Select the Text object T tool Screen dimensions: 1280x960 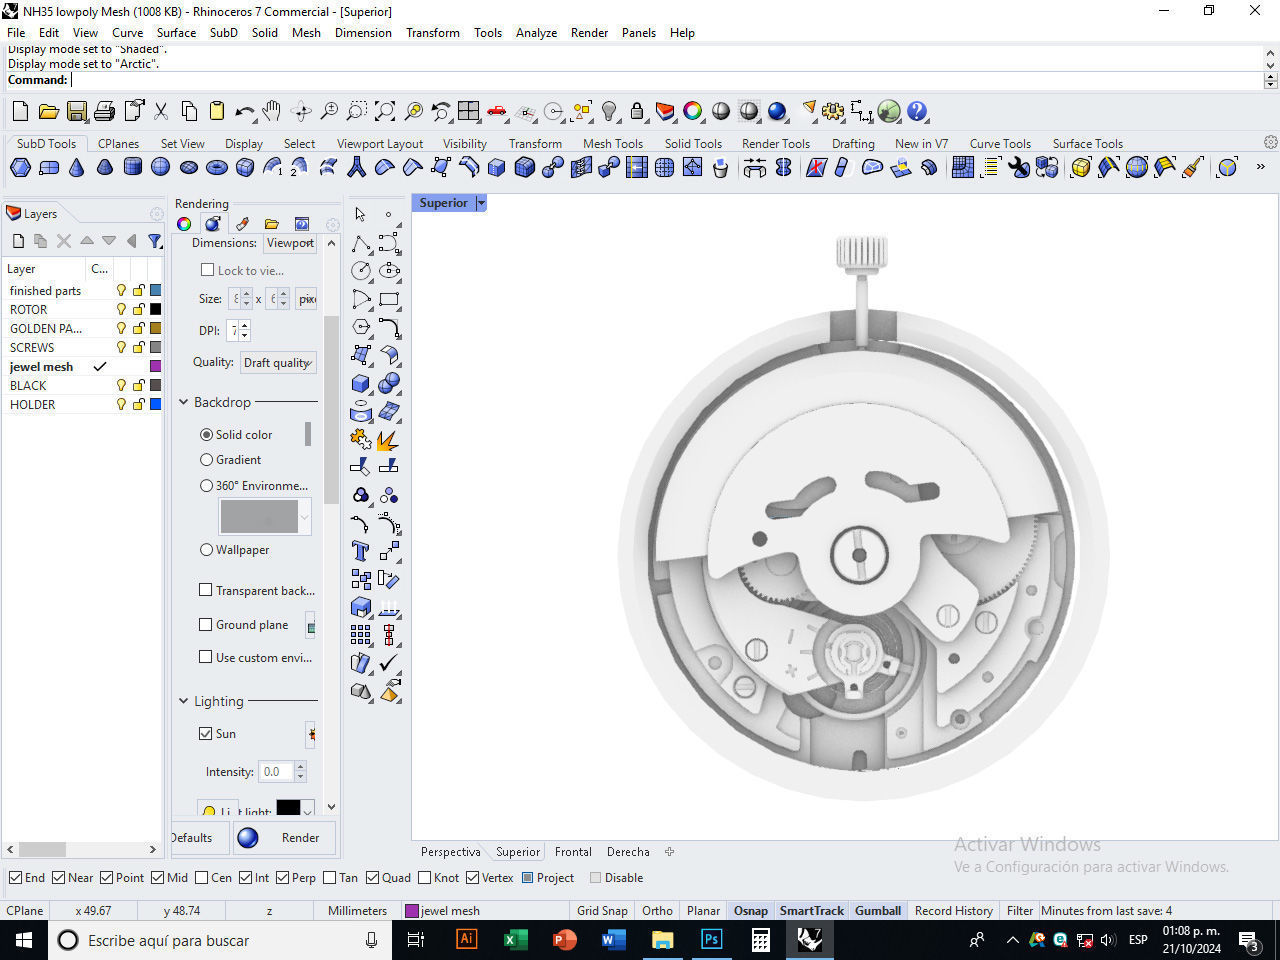click(361, 551)
